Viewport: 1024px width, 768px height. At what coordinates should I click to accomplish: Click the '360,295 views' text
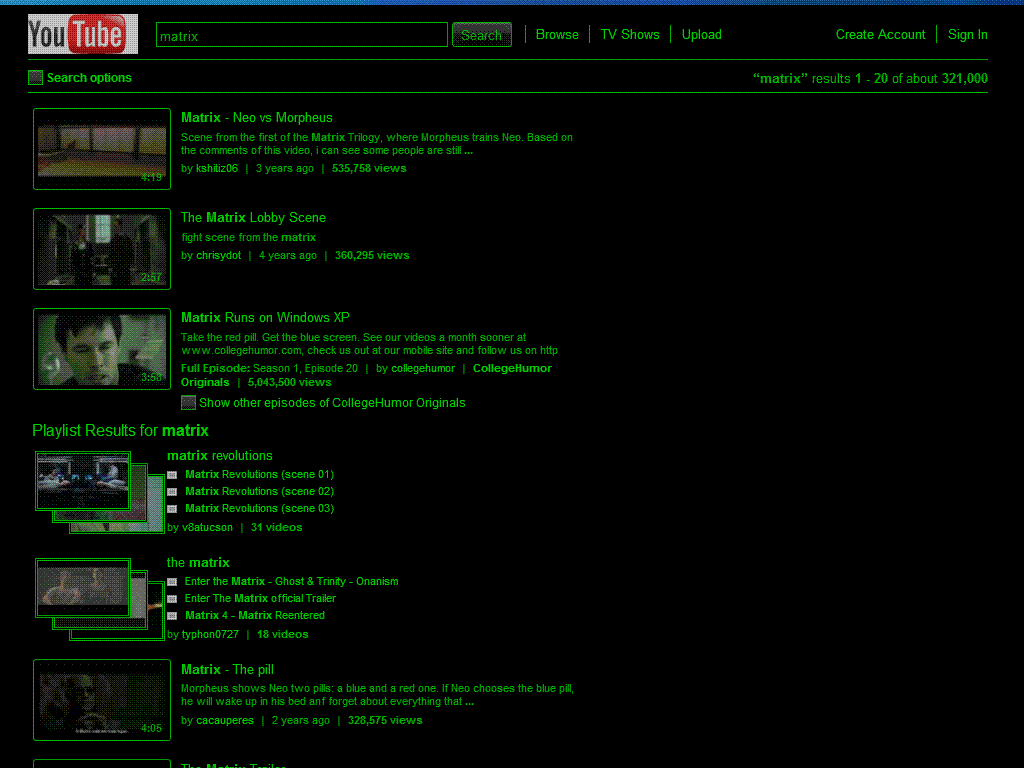tap(372, 255)
